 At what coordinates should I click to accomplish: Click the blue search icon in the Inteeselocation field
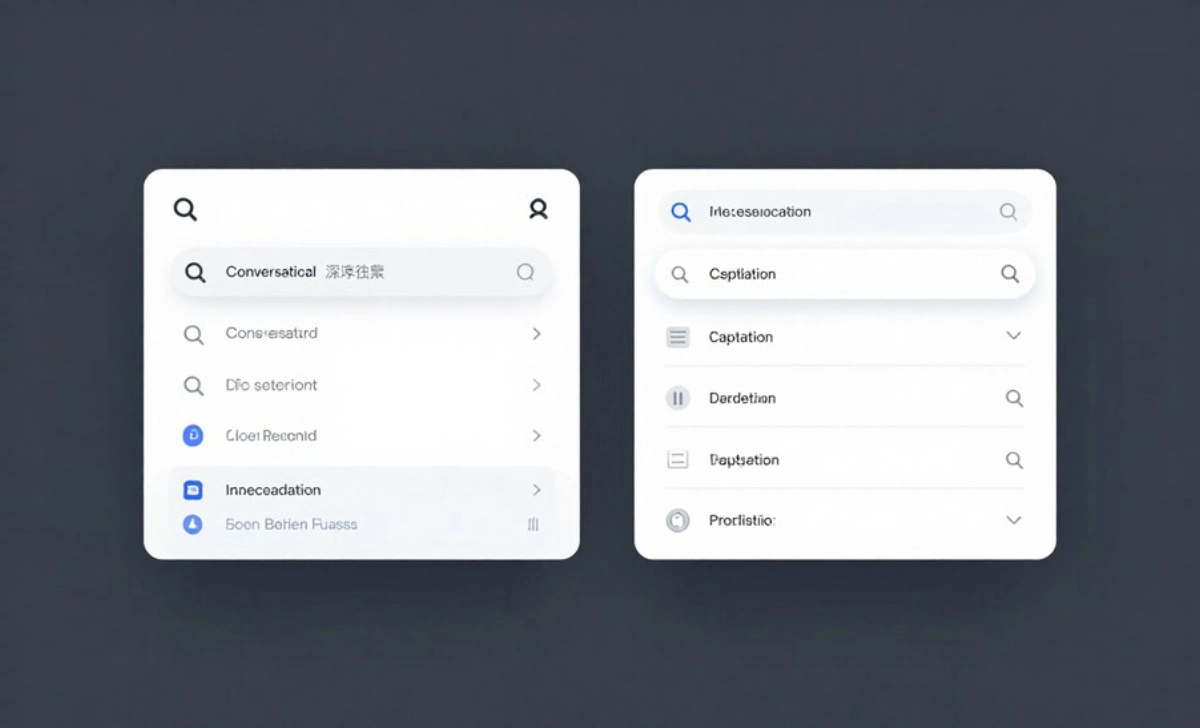(x=681, y=211)
